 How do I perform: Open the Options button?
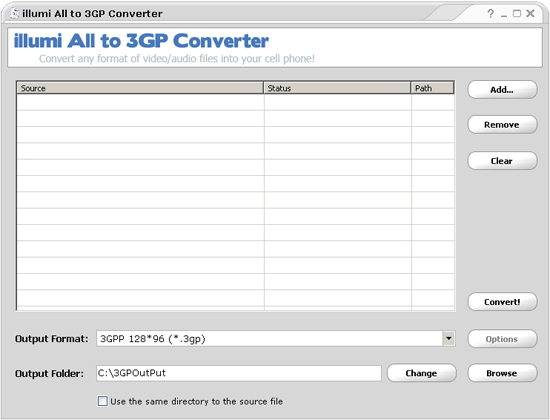tap(502, 339)
